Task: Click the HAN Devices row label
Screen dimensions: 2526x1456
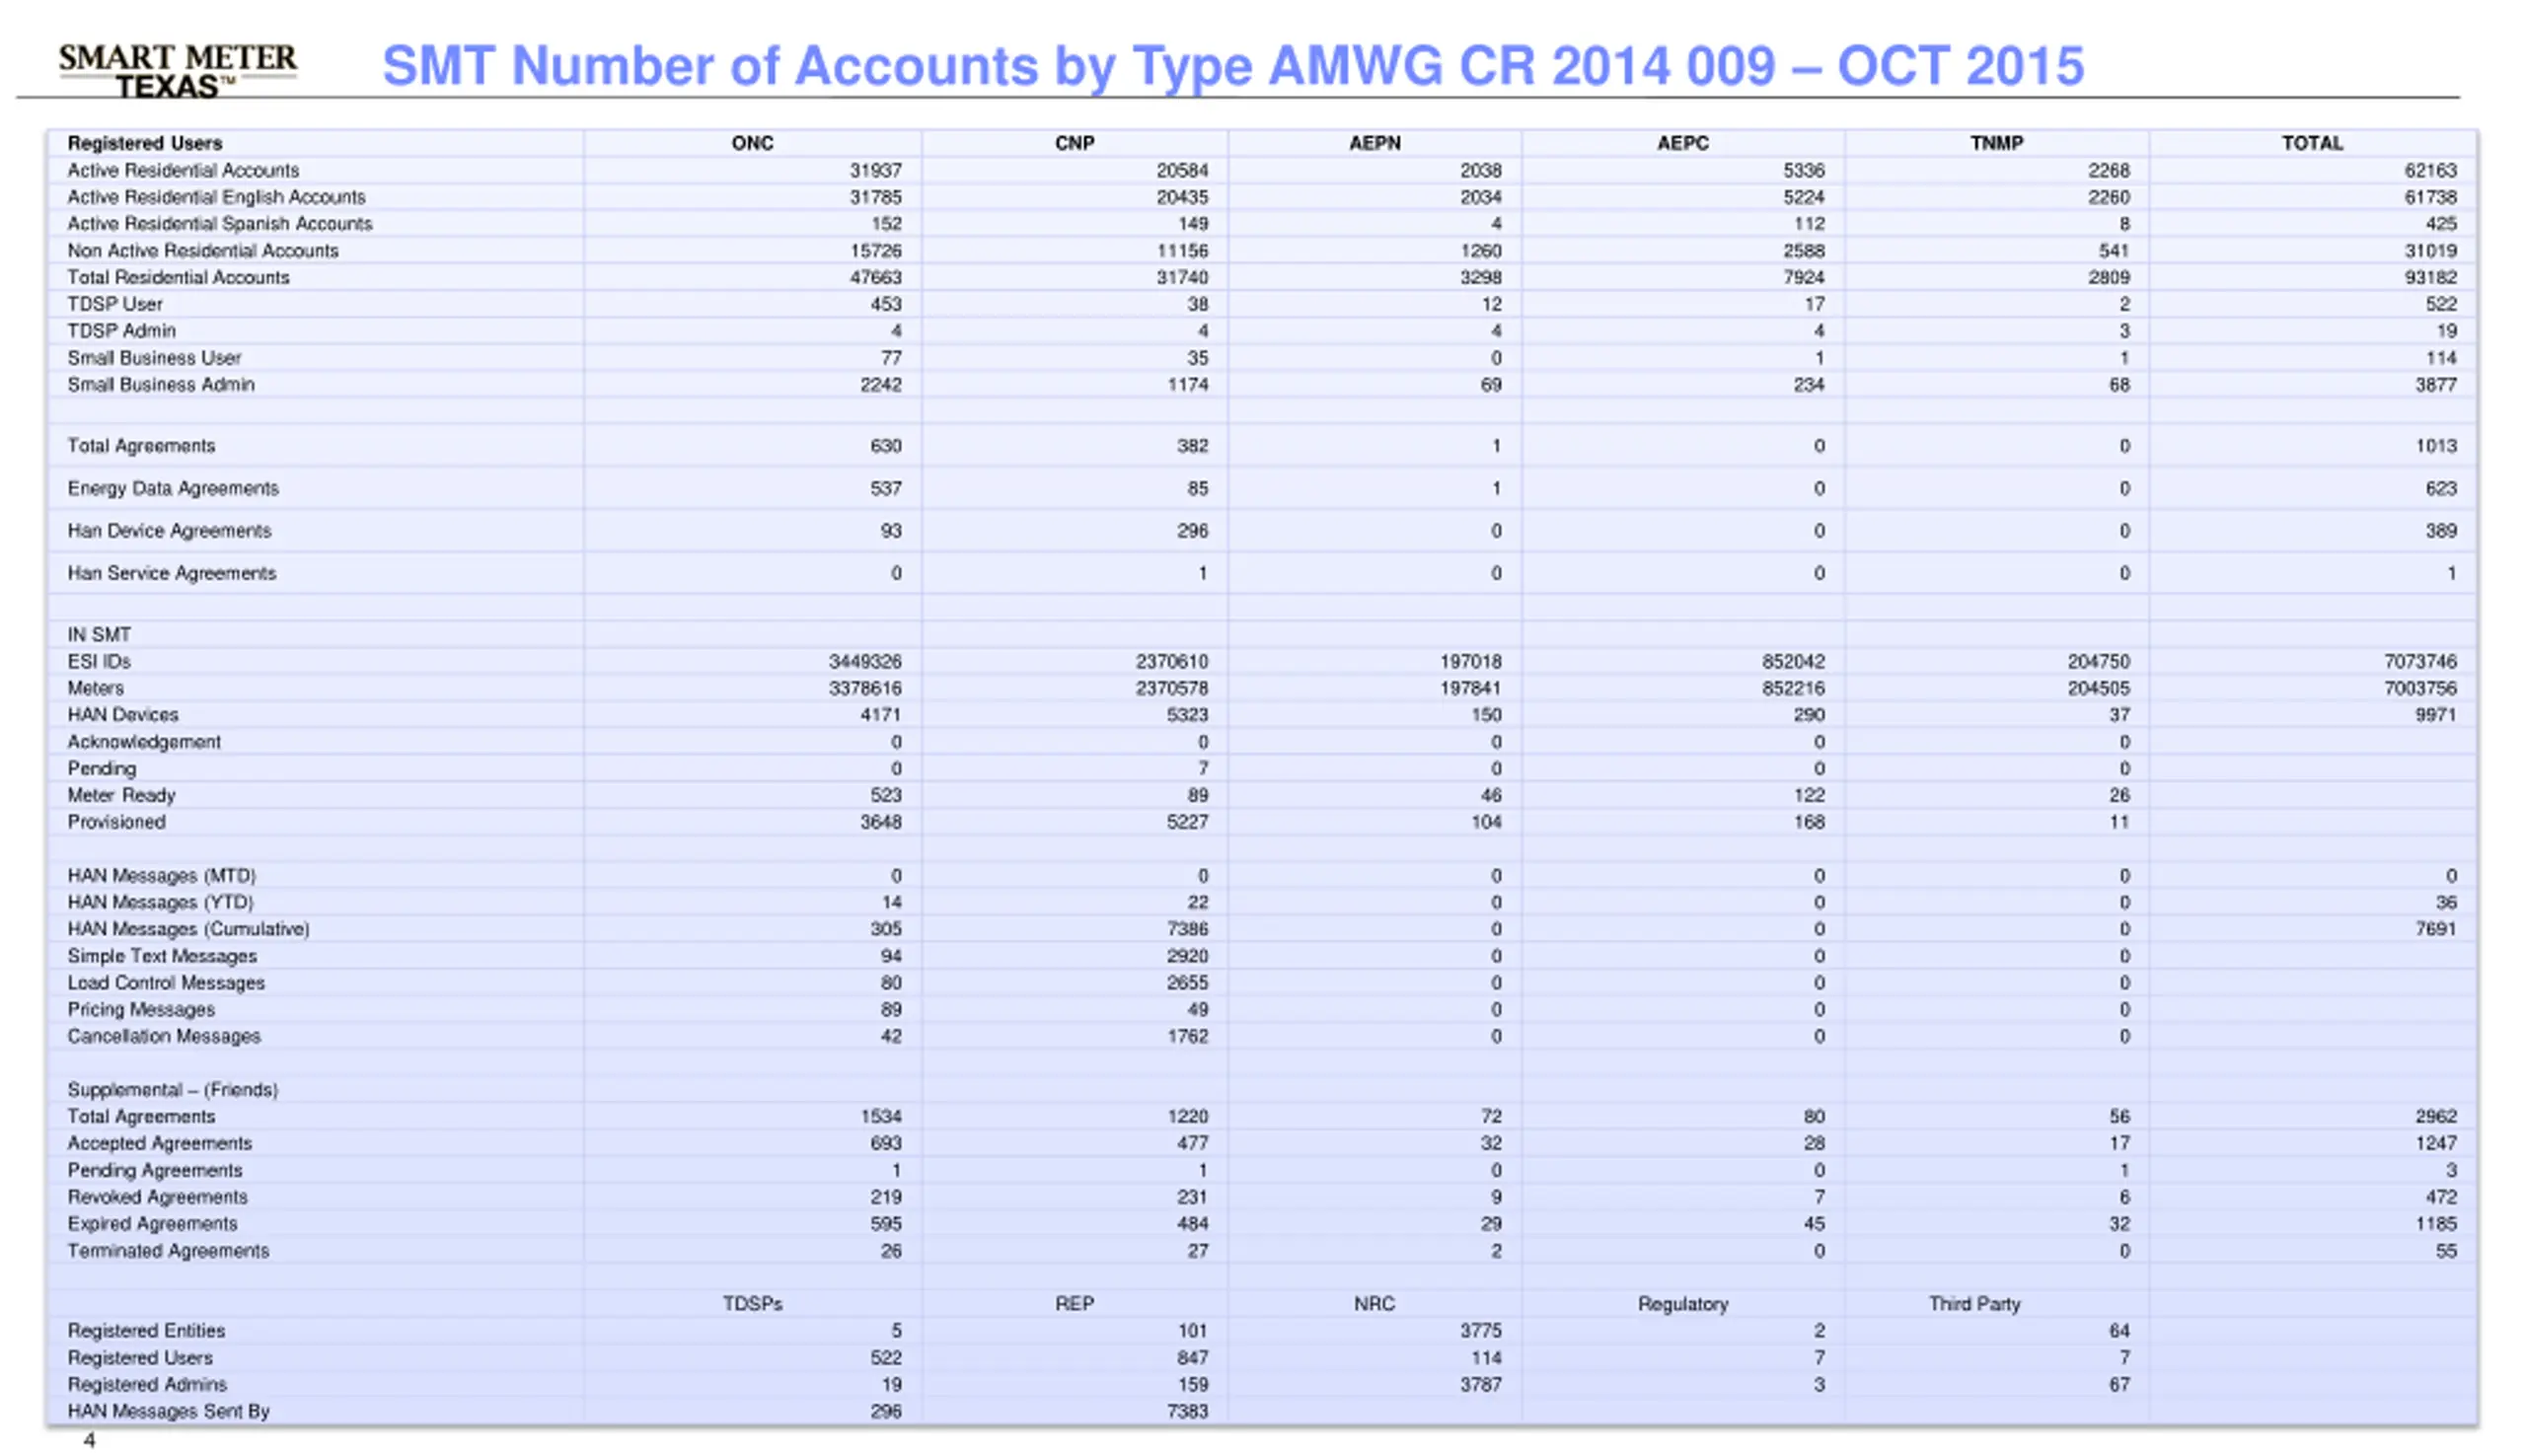Action: pyautogui.click(x=122, y=715)
